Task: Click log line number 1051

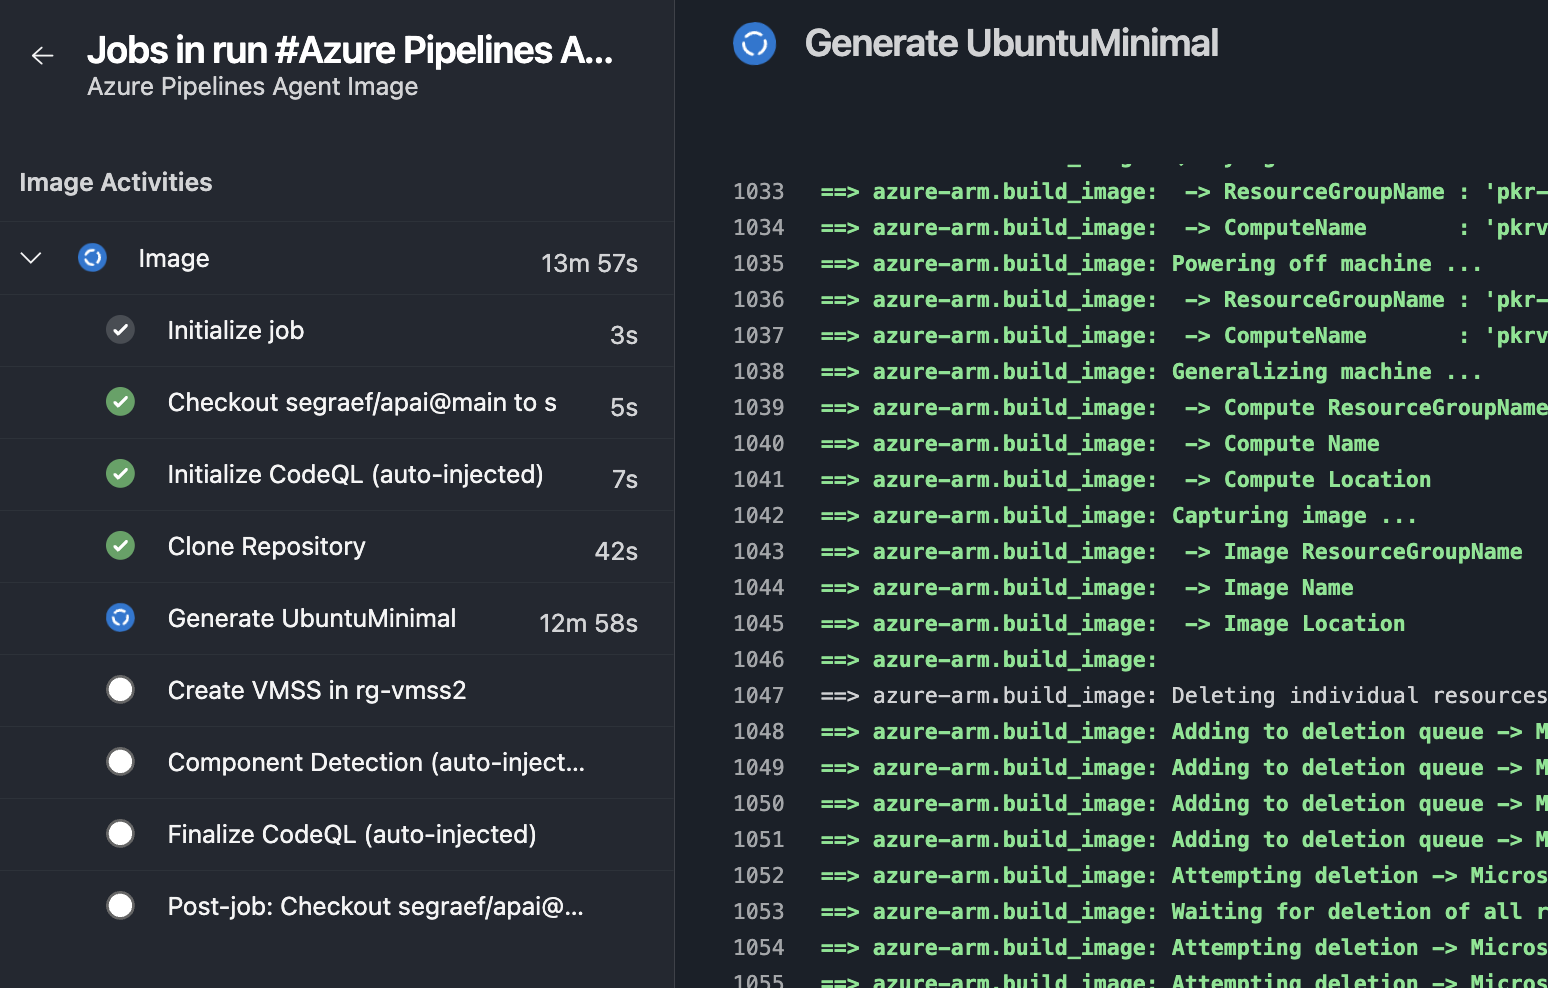Action: click(758, 840)
